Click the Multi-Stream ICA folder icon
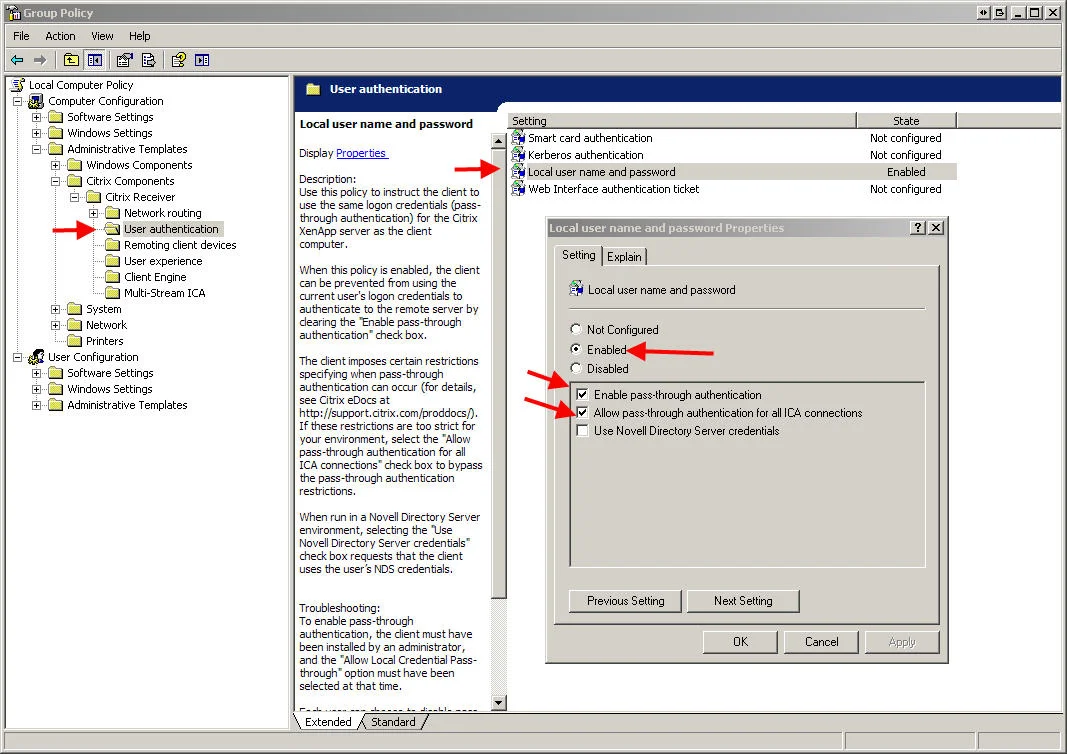1067x754 pixels. click(x=112, y=293)
